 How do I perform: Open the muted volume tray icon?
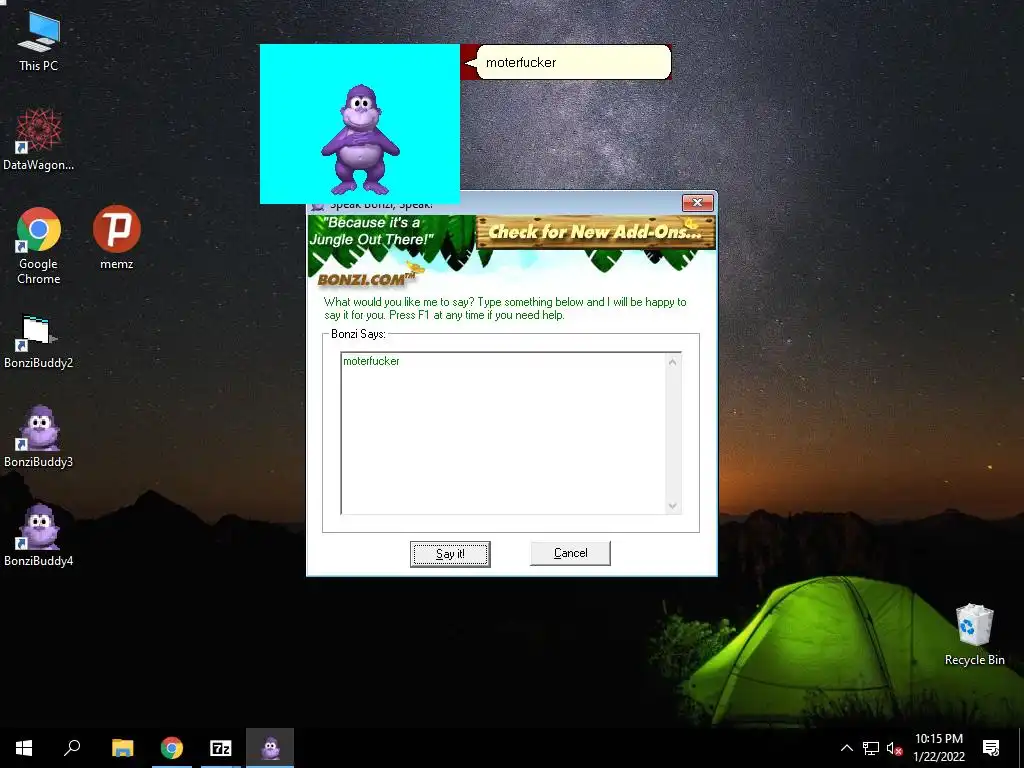pyautogui.click(x=894, y=748)
